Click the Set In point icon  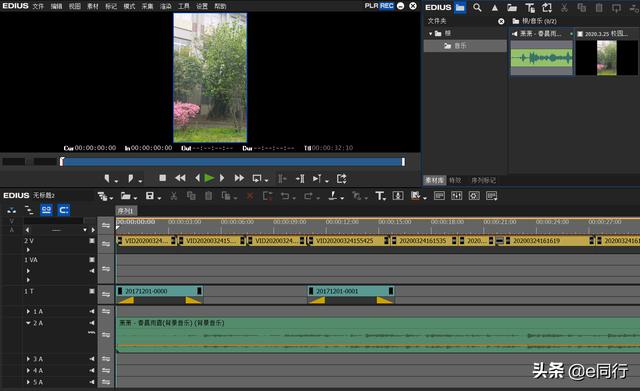click(107, 178)
